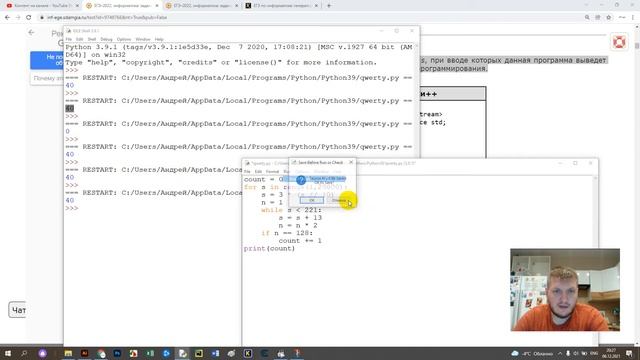Reload the browser page
Image resolution: width=640 pixels, height=360 pixels.
coord(29,18)
